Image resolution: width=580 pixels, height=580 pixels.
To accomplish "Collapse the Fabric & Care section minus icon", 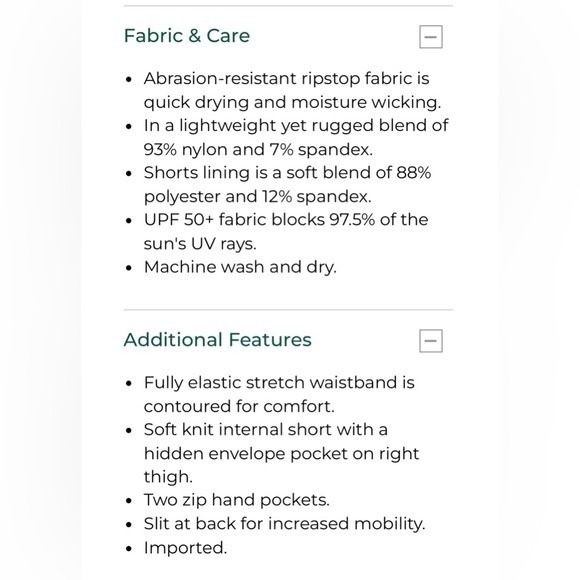I will [431, 37].
